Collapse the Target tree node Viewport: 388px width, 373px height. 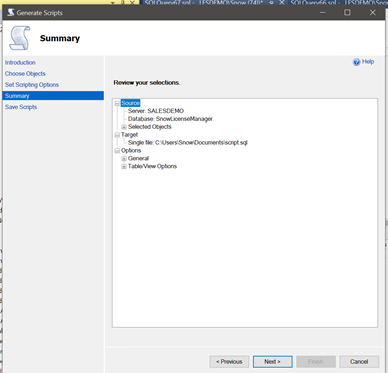(117, 135)
